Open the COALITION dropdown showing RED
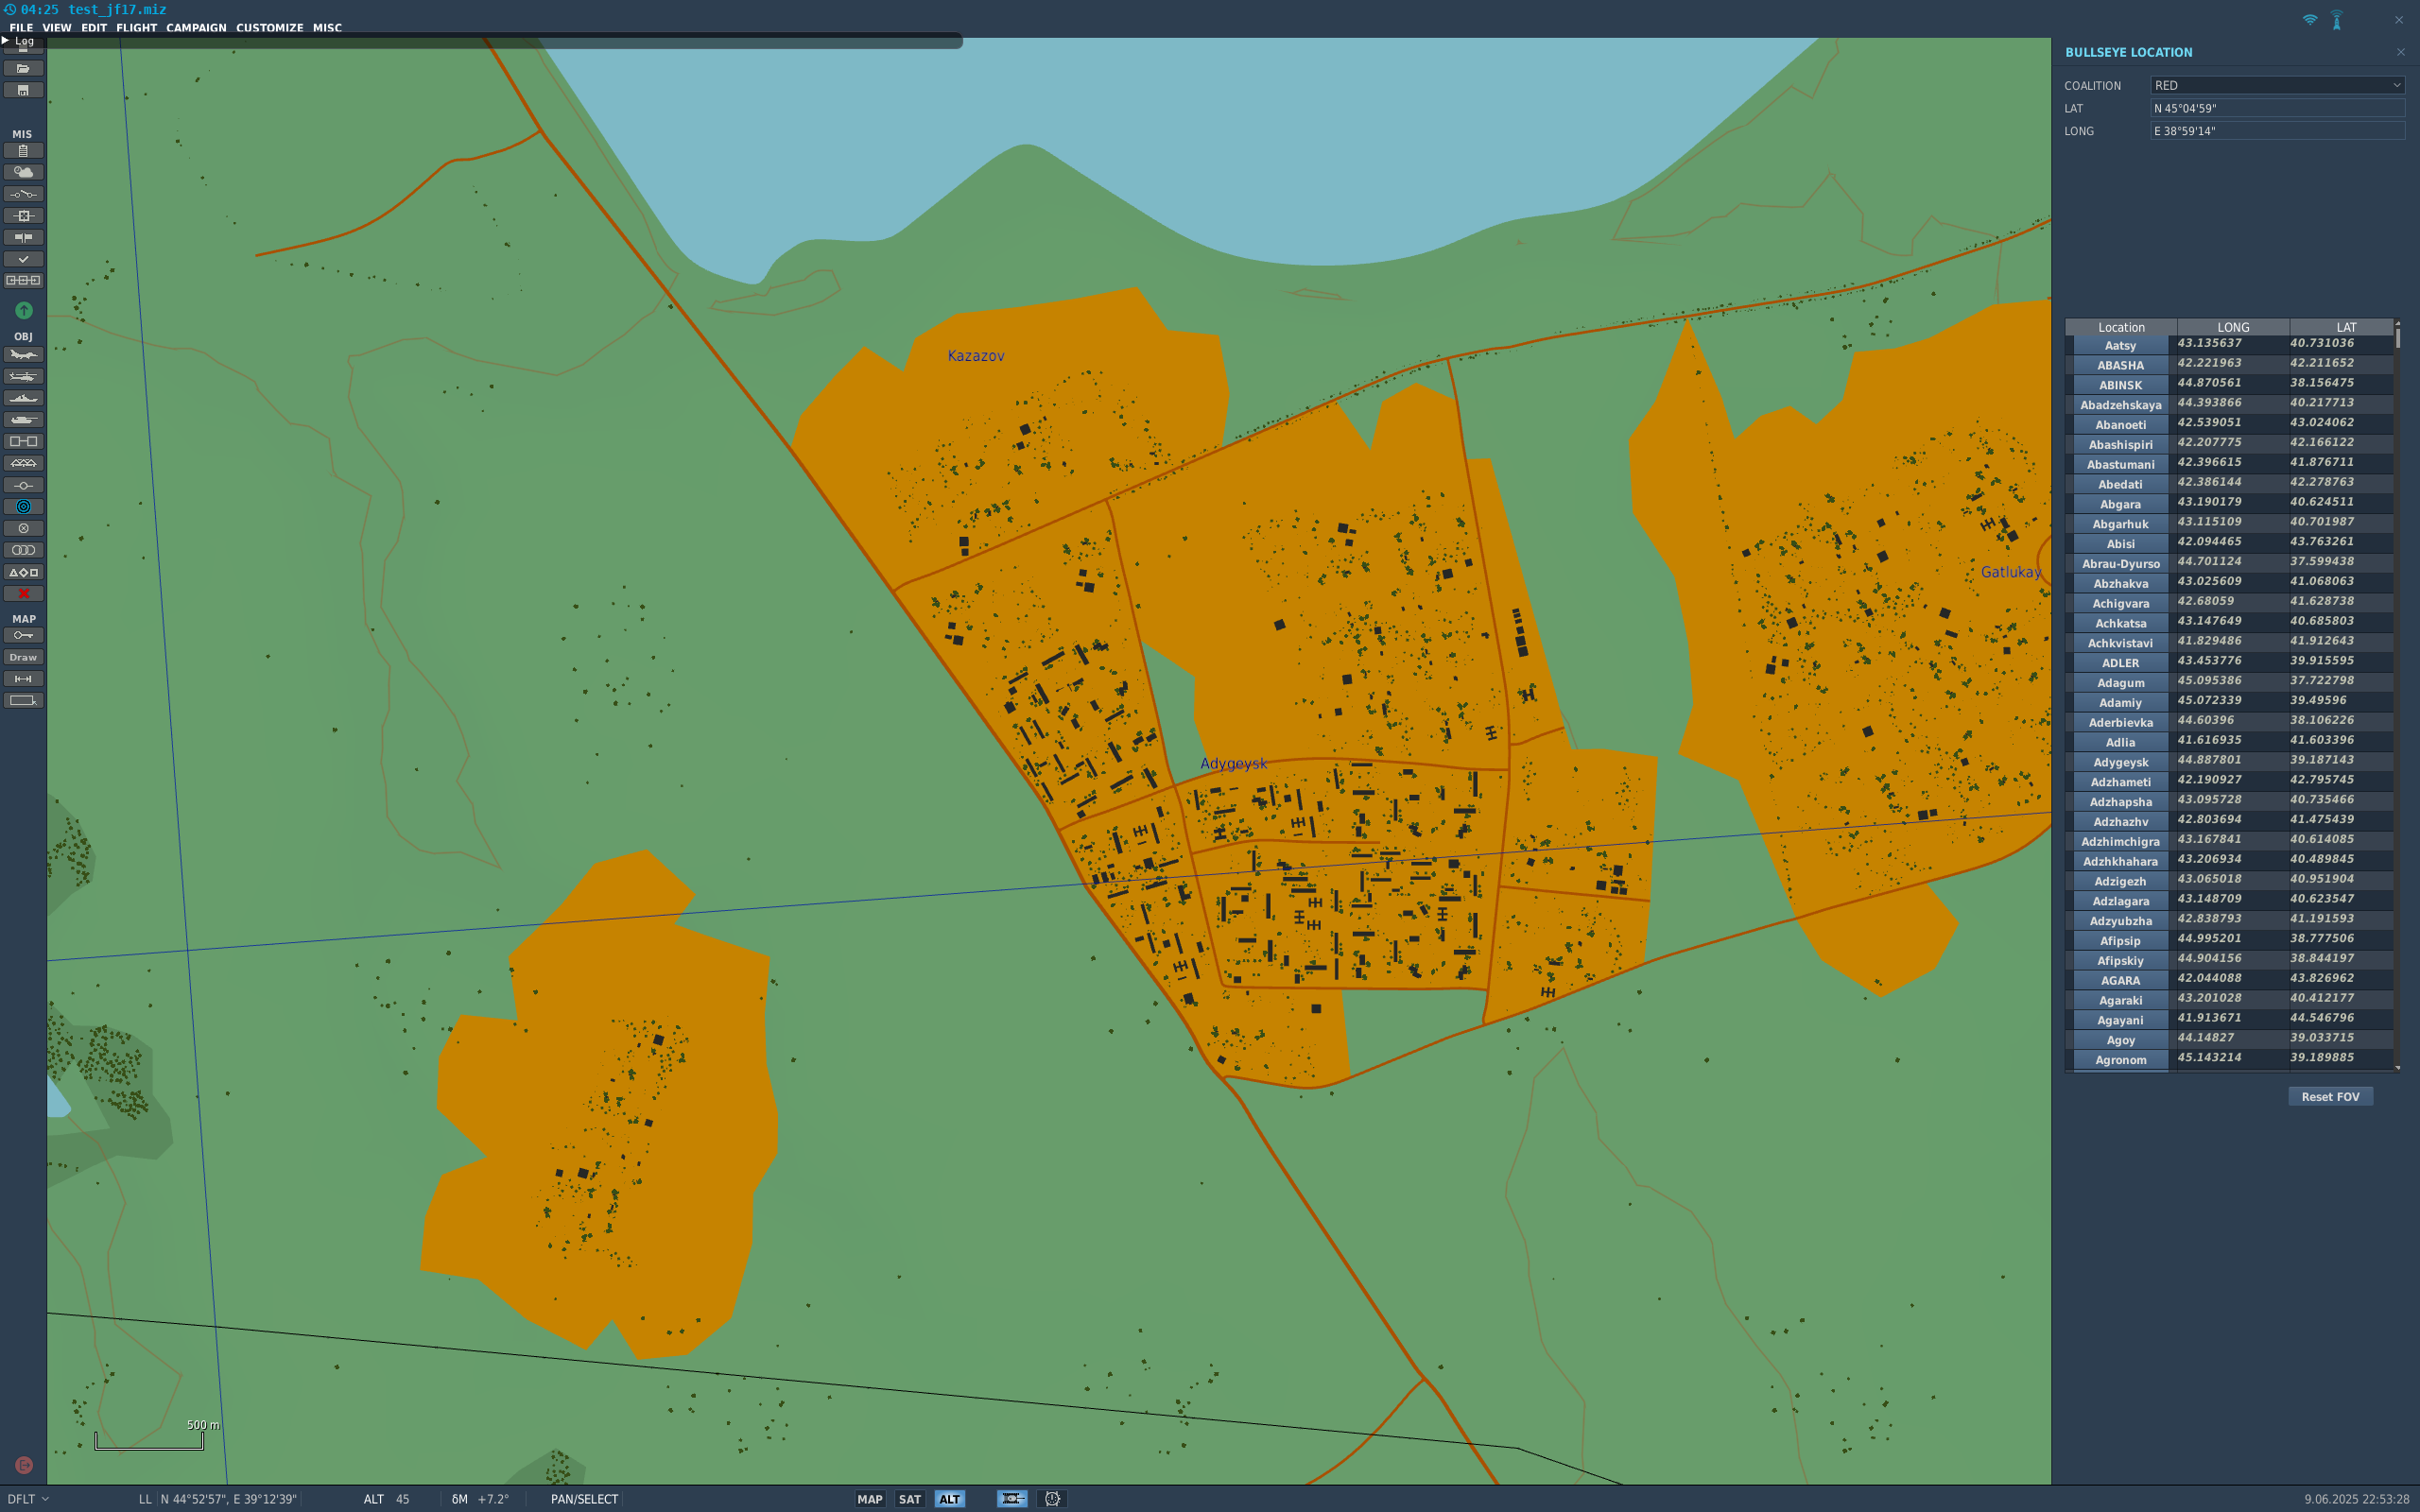The height and width of the screenshot is (1512, 2420). pos(2277,86)
